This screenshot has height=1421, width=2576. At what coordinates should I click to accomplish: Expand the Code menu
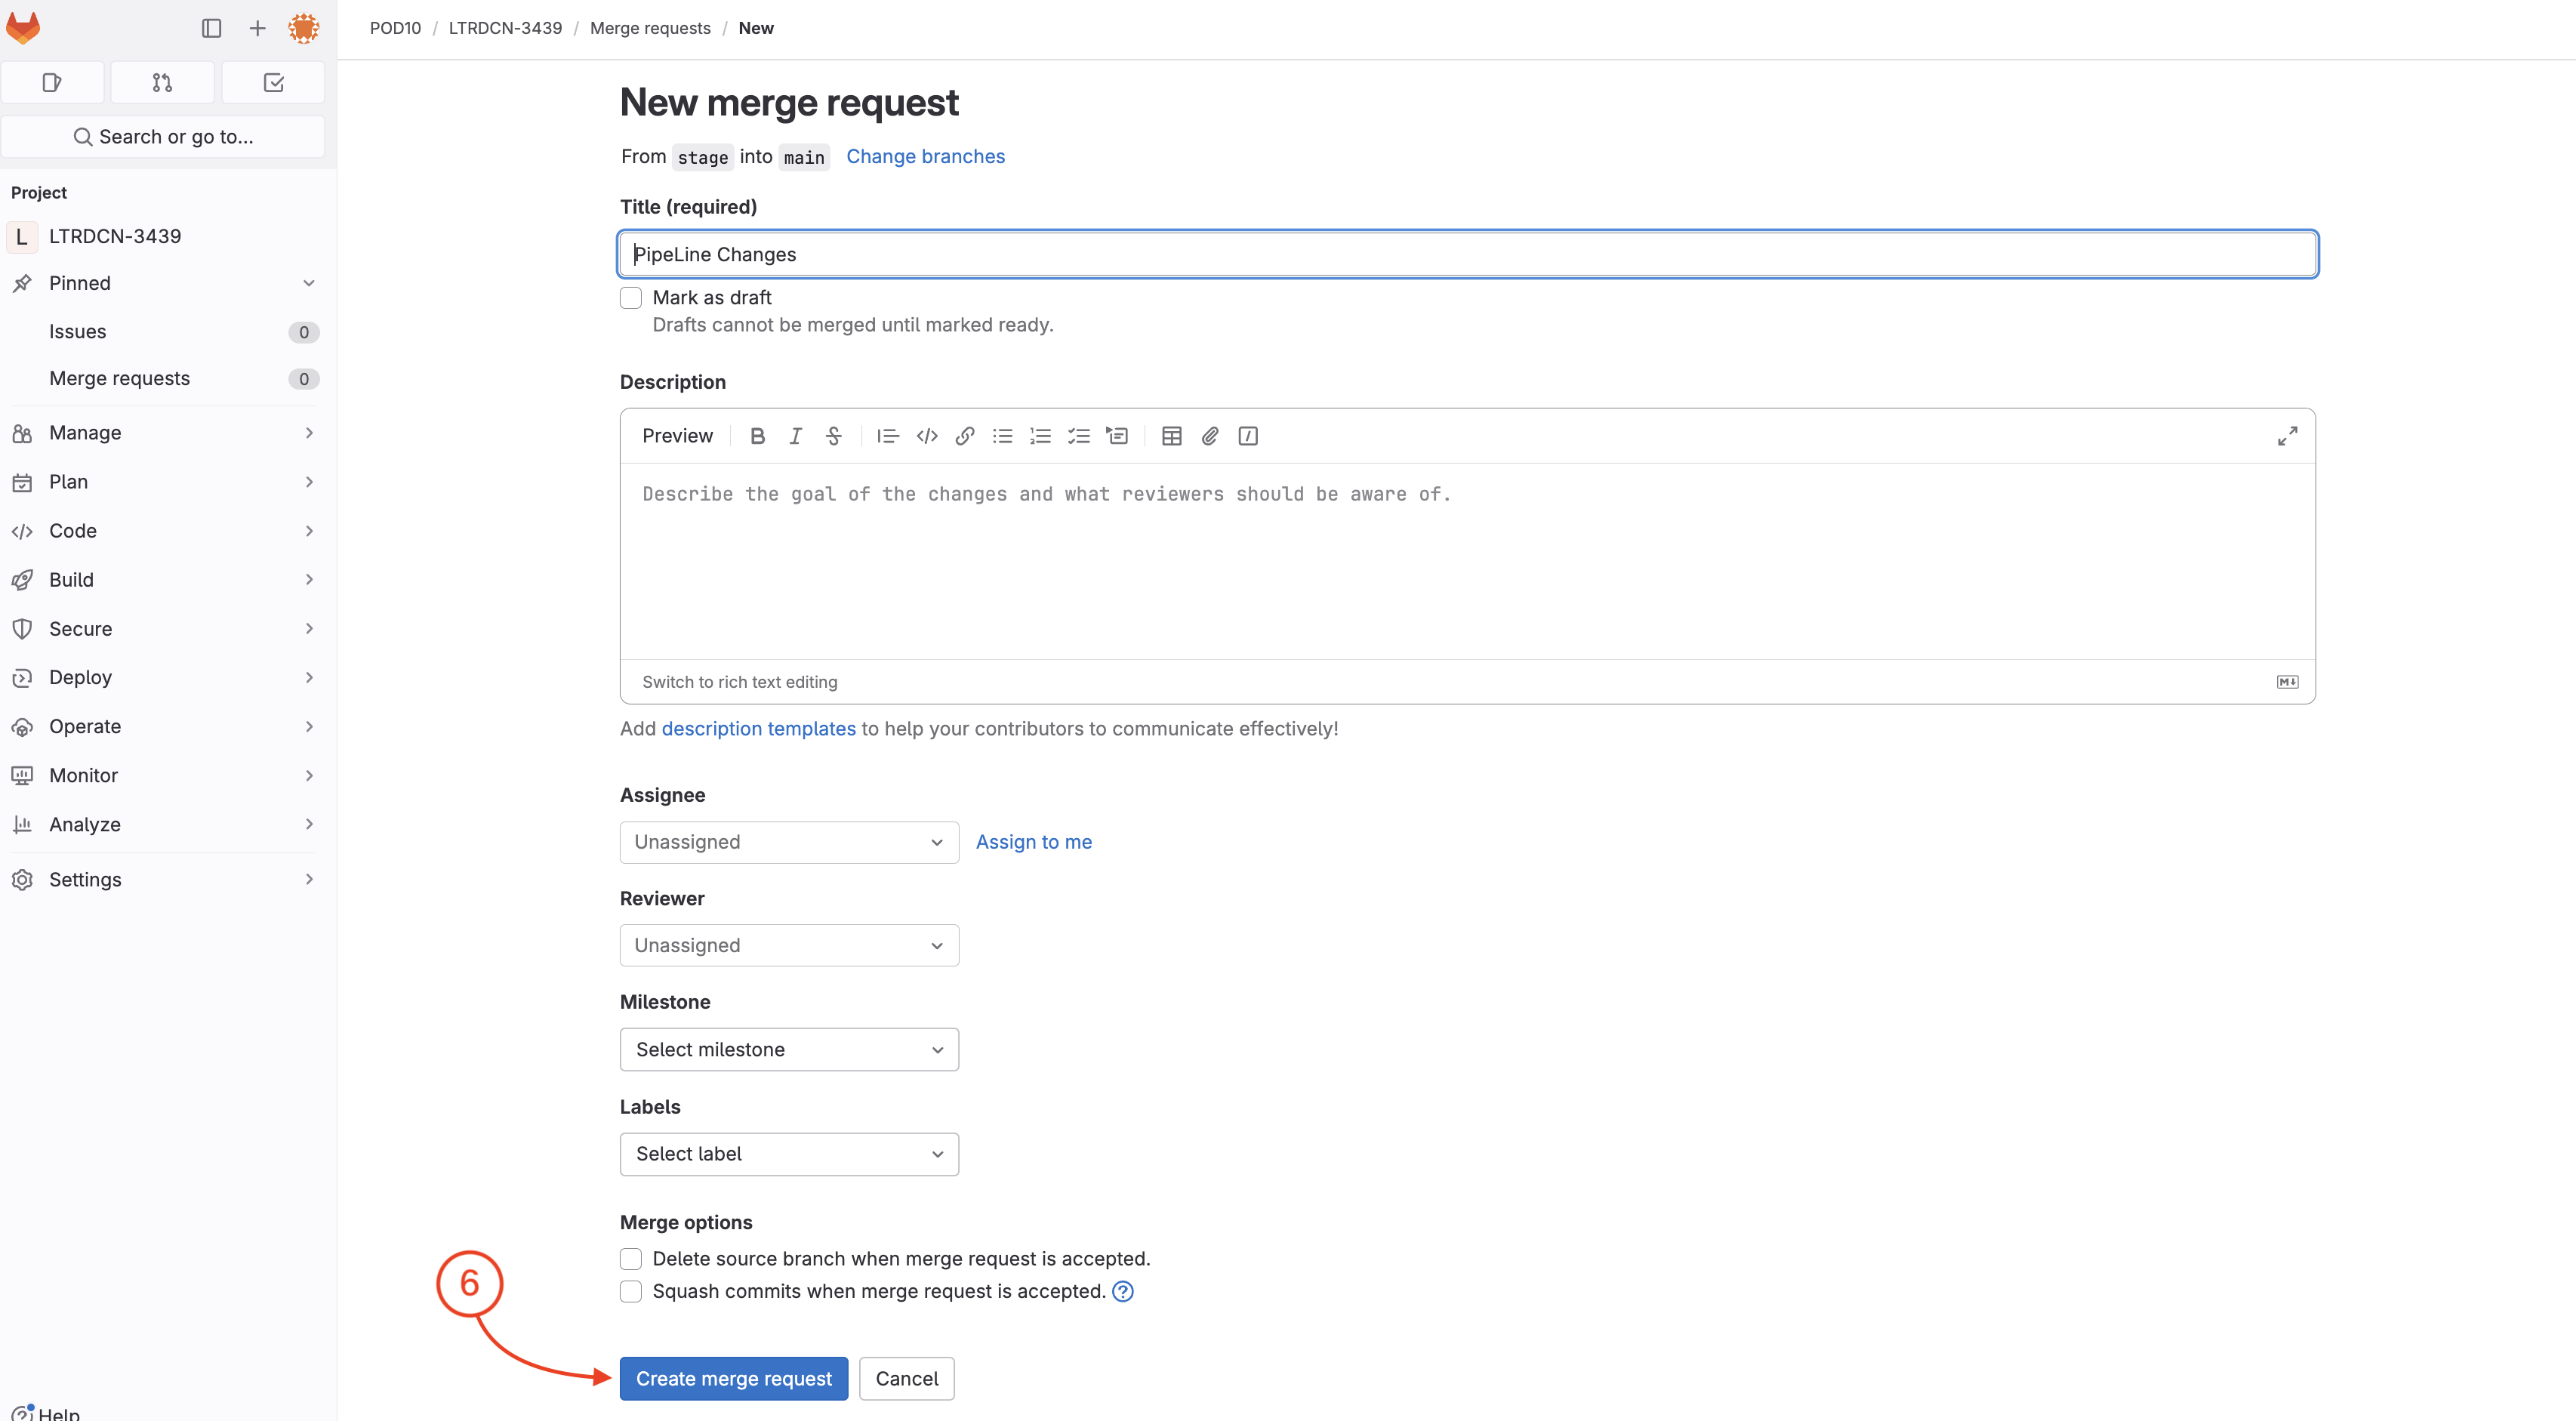(165, 531)
